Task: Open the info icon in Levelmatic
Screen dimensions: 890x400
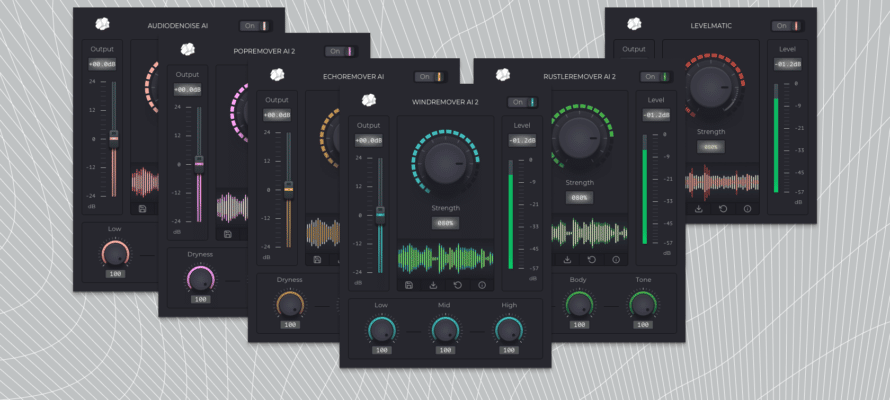Action: (747, 208)
